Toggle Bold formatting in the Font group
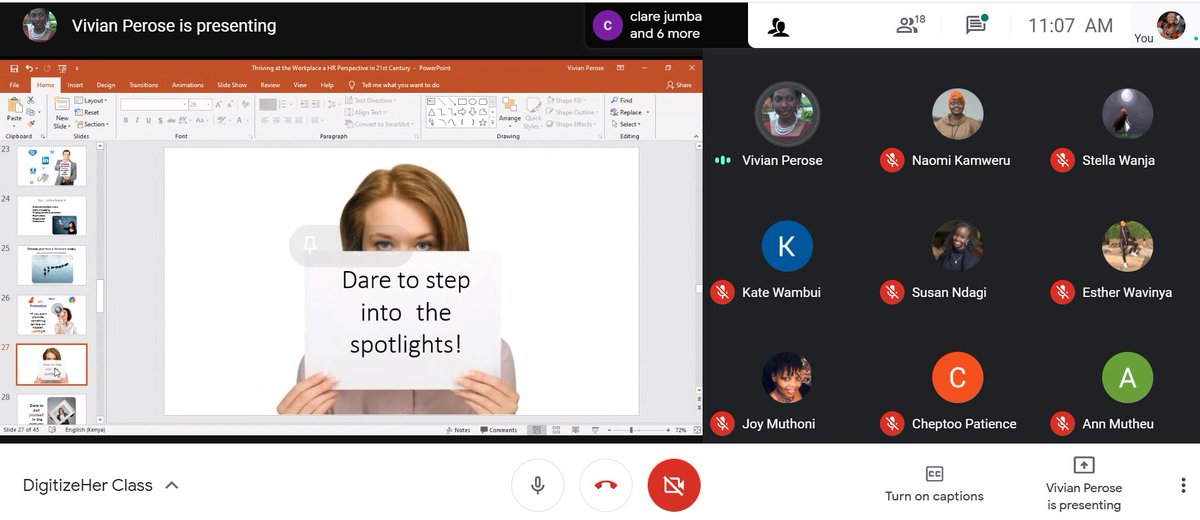 coord(126,120)
